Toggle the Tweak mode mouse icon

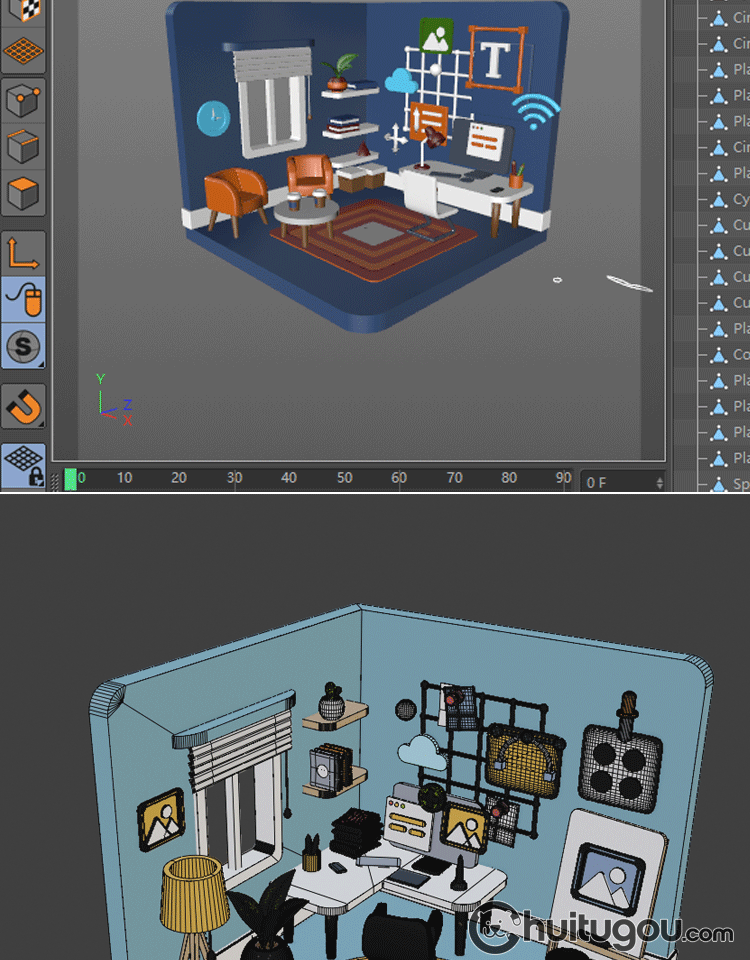pyautogui.click(x=23, y=299)
